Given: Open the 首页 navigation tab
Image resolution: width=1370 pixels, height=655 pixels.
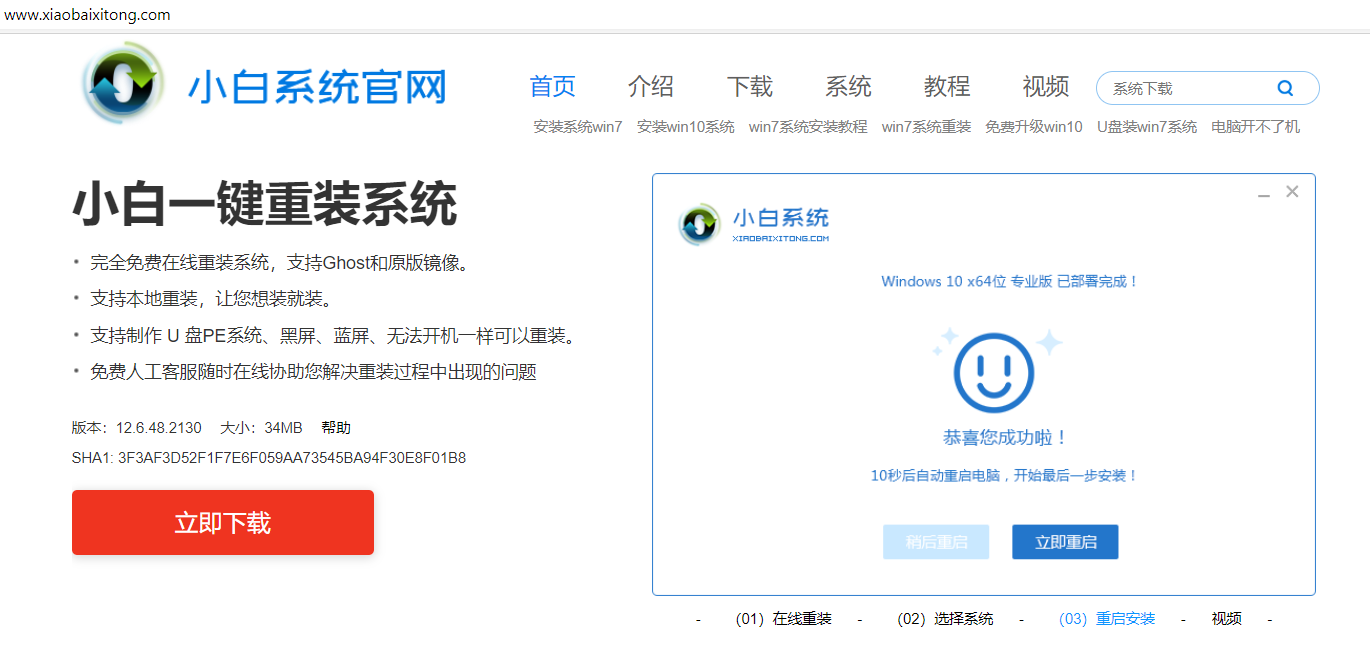Looking at the screenshot, I should point(552,87).
